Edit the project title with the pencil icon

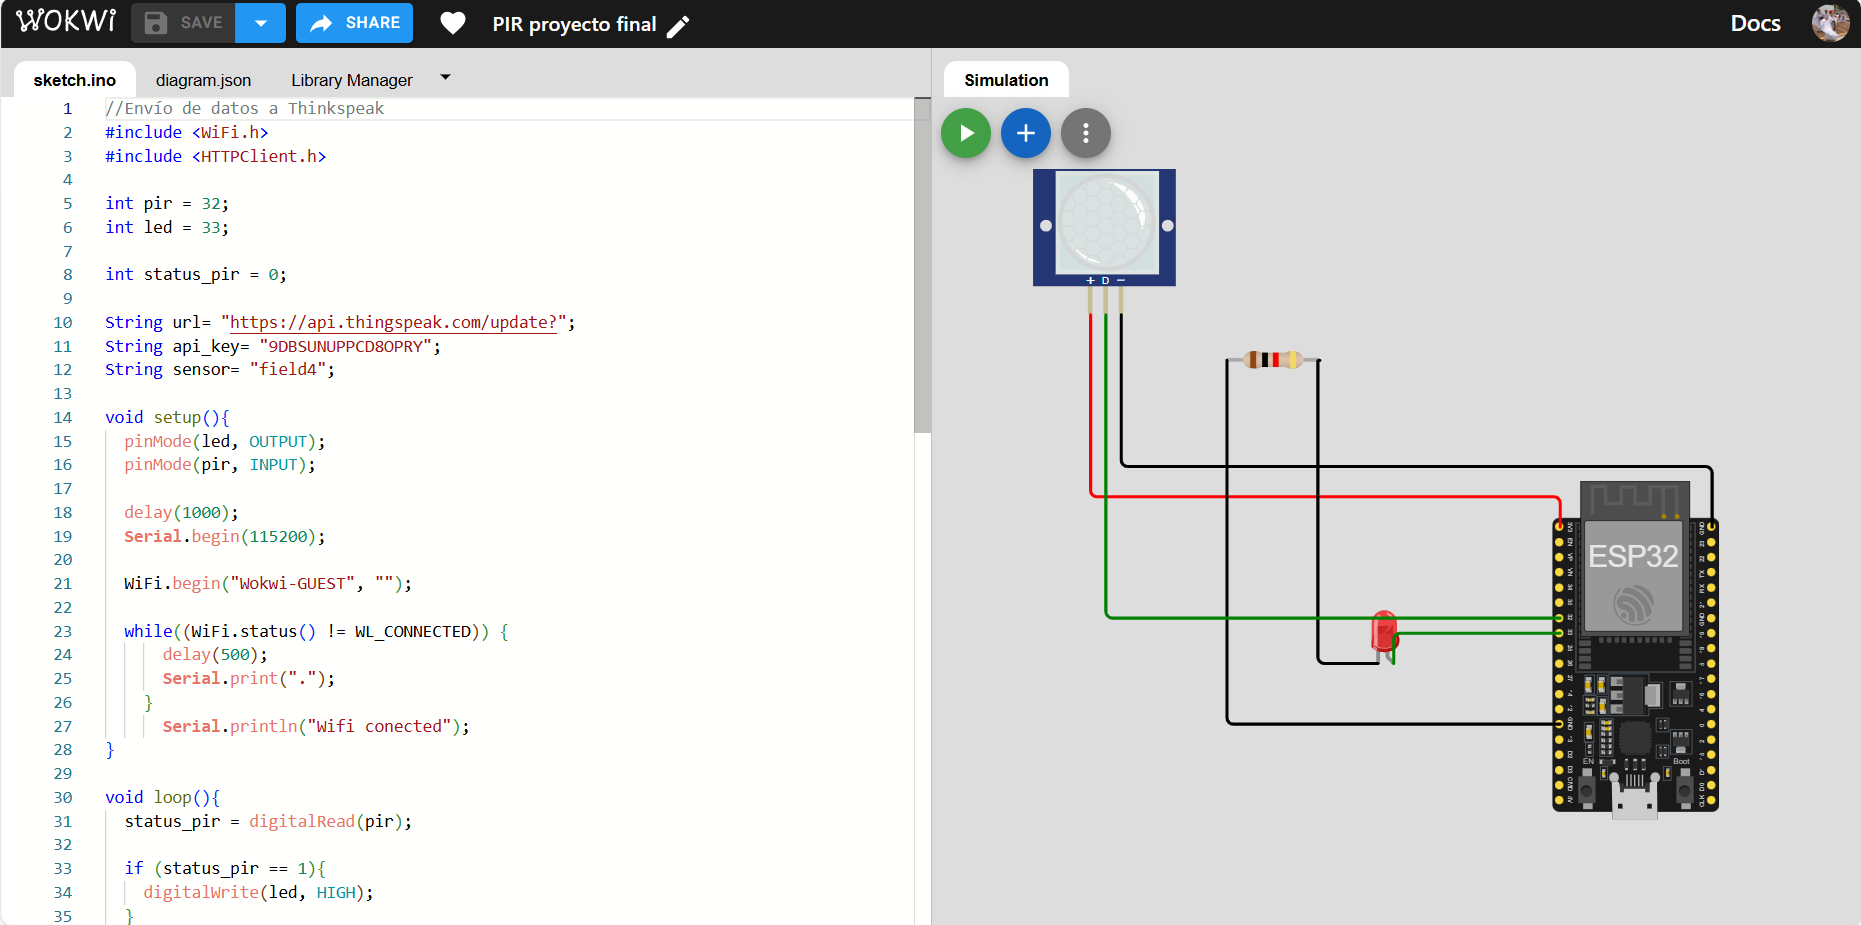click(x=678, y=26)
